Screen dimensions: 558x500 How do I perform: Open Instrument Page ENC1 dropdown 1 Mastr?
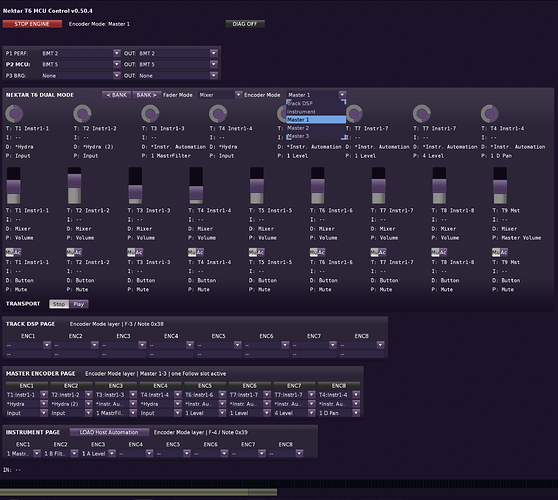(x=23, y=453)
